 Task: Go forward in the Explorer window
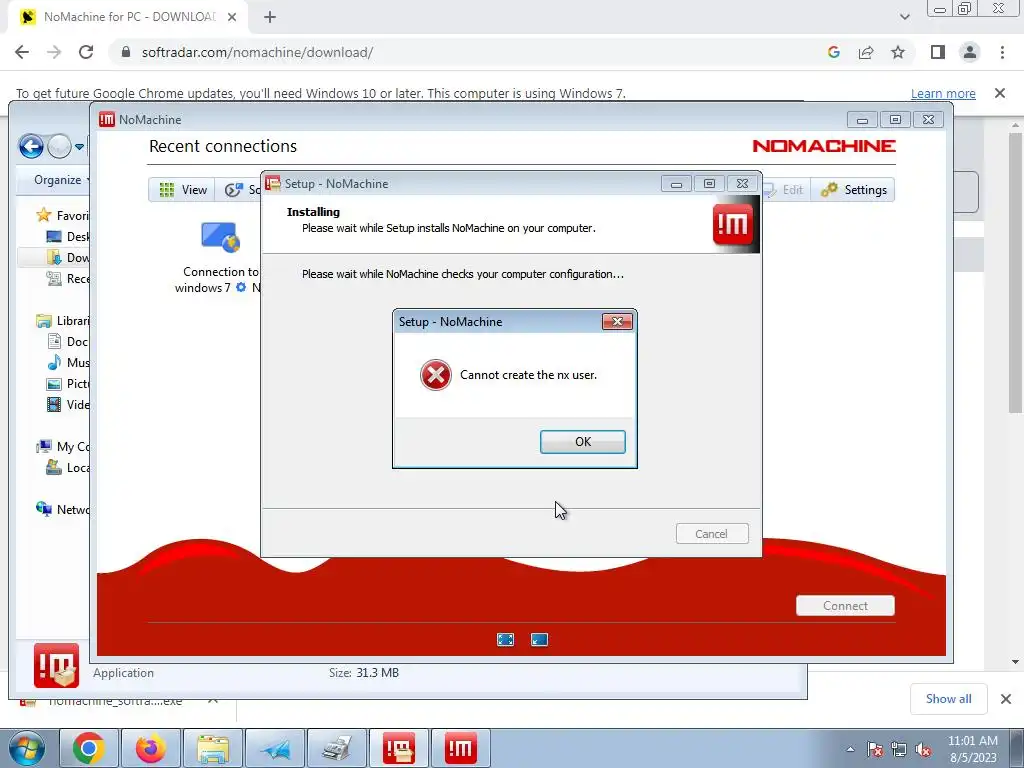click(x=59, y=146)
